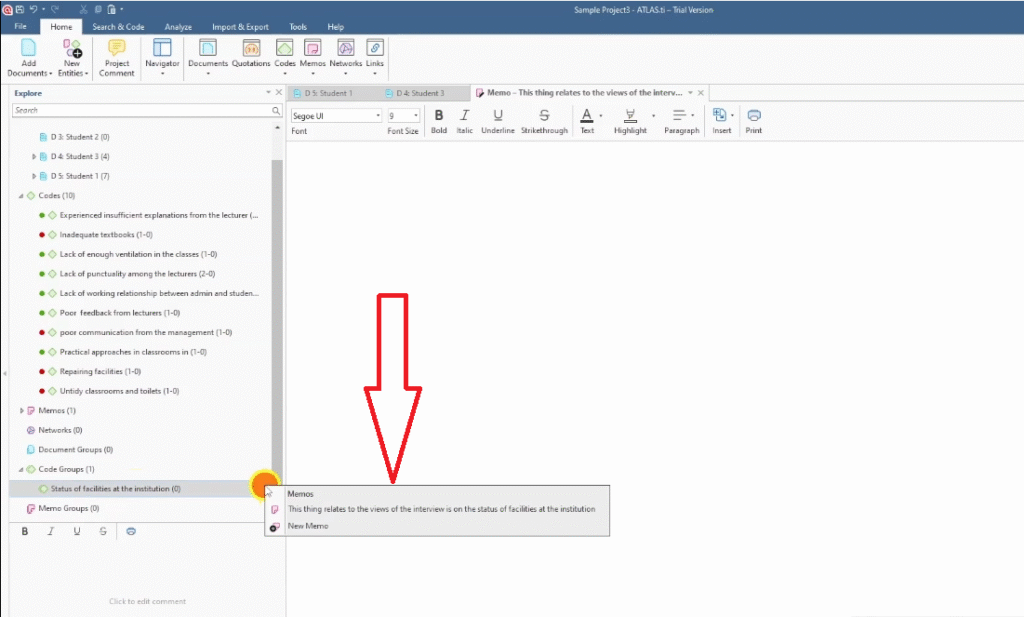
Task: Collapse the Codes (10) tree node
Action: 21,195
